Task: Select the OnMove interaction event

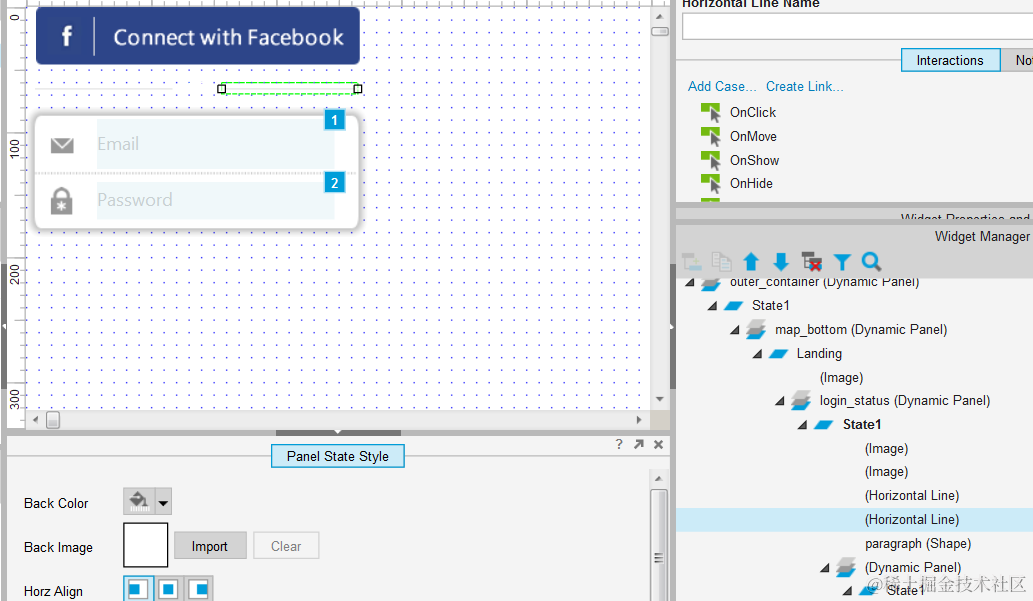Action: click(x=753, y=136)
